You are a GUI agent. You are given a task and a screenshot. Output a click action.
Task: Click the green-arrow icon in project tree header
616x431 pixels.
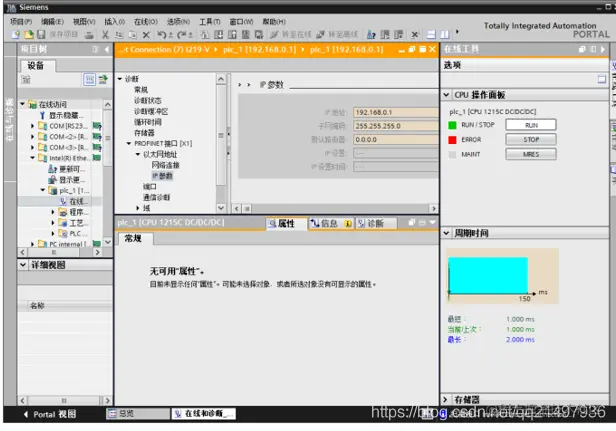coord(103,80)
